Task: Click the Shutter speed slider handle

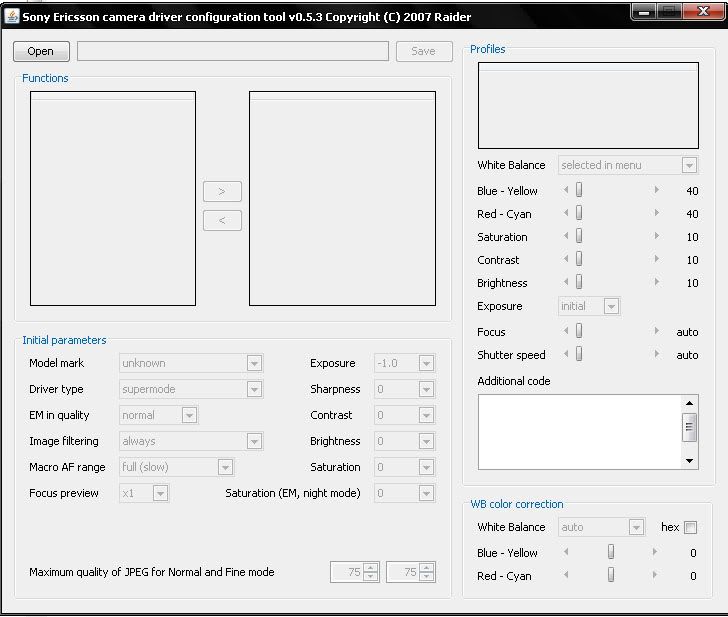Action: 579,354
